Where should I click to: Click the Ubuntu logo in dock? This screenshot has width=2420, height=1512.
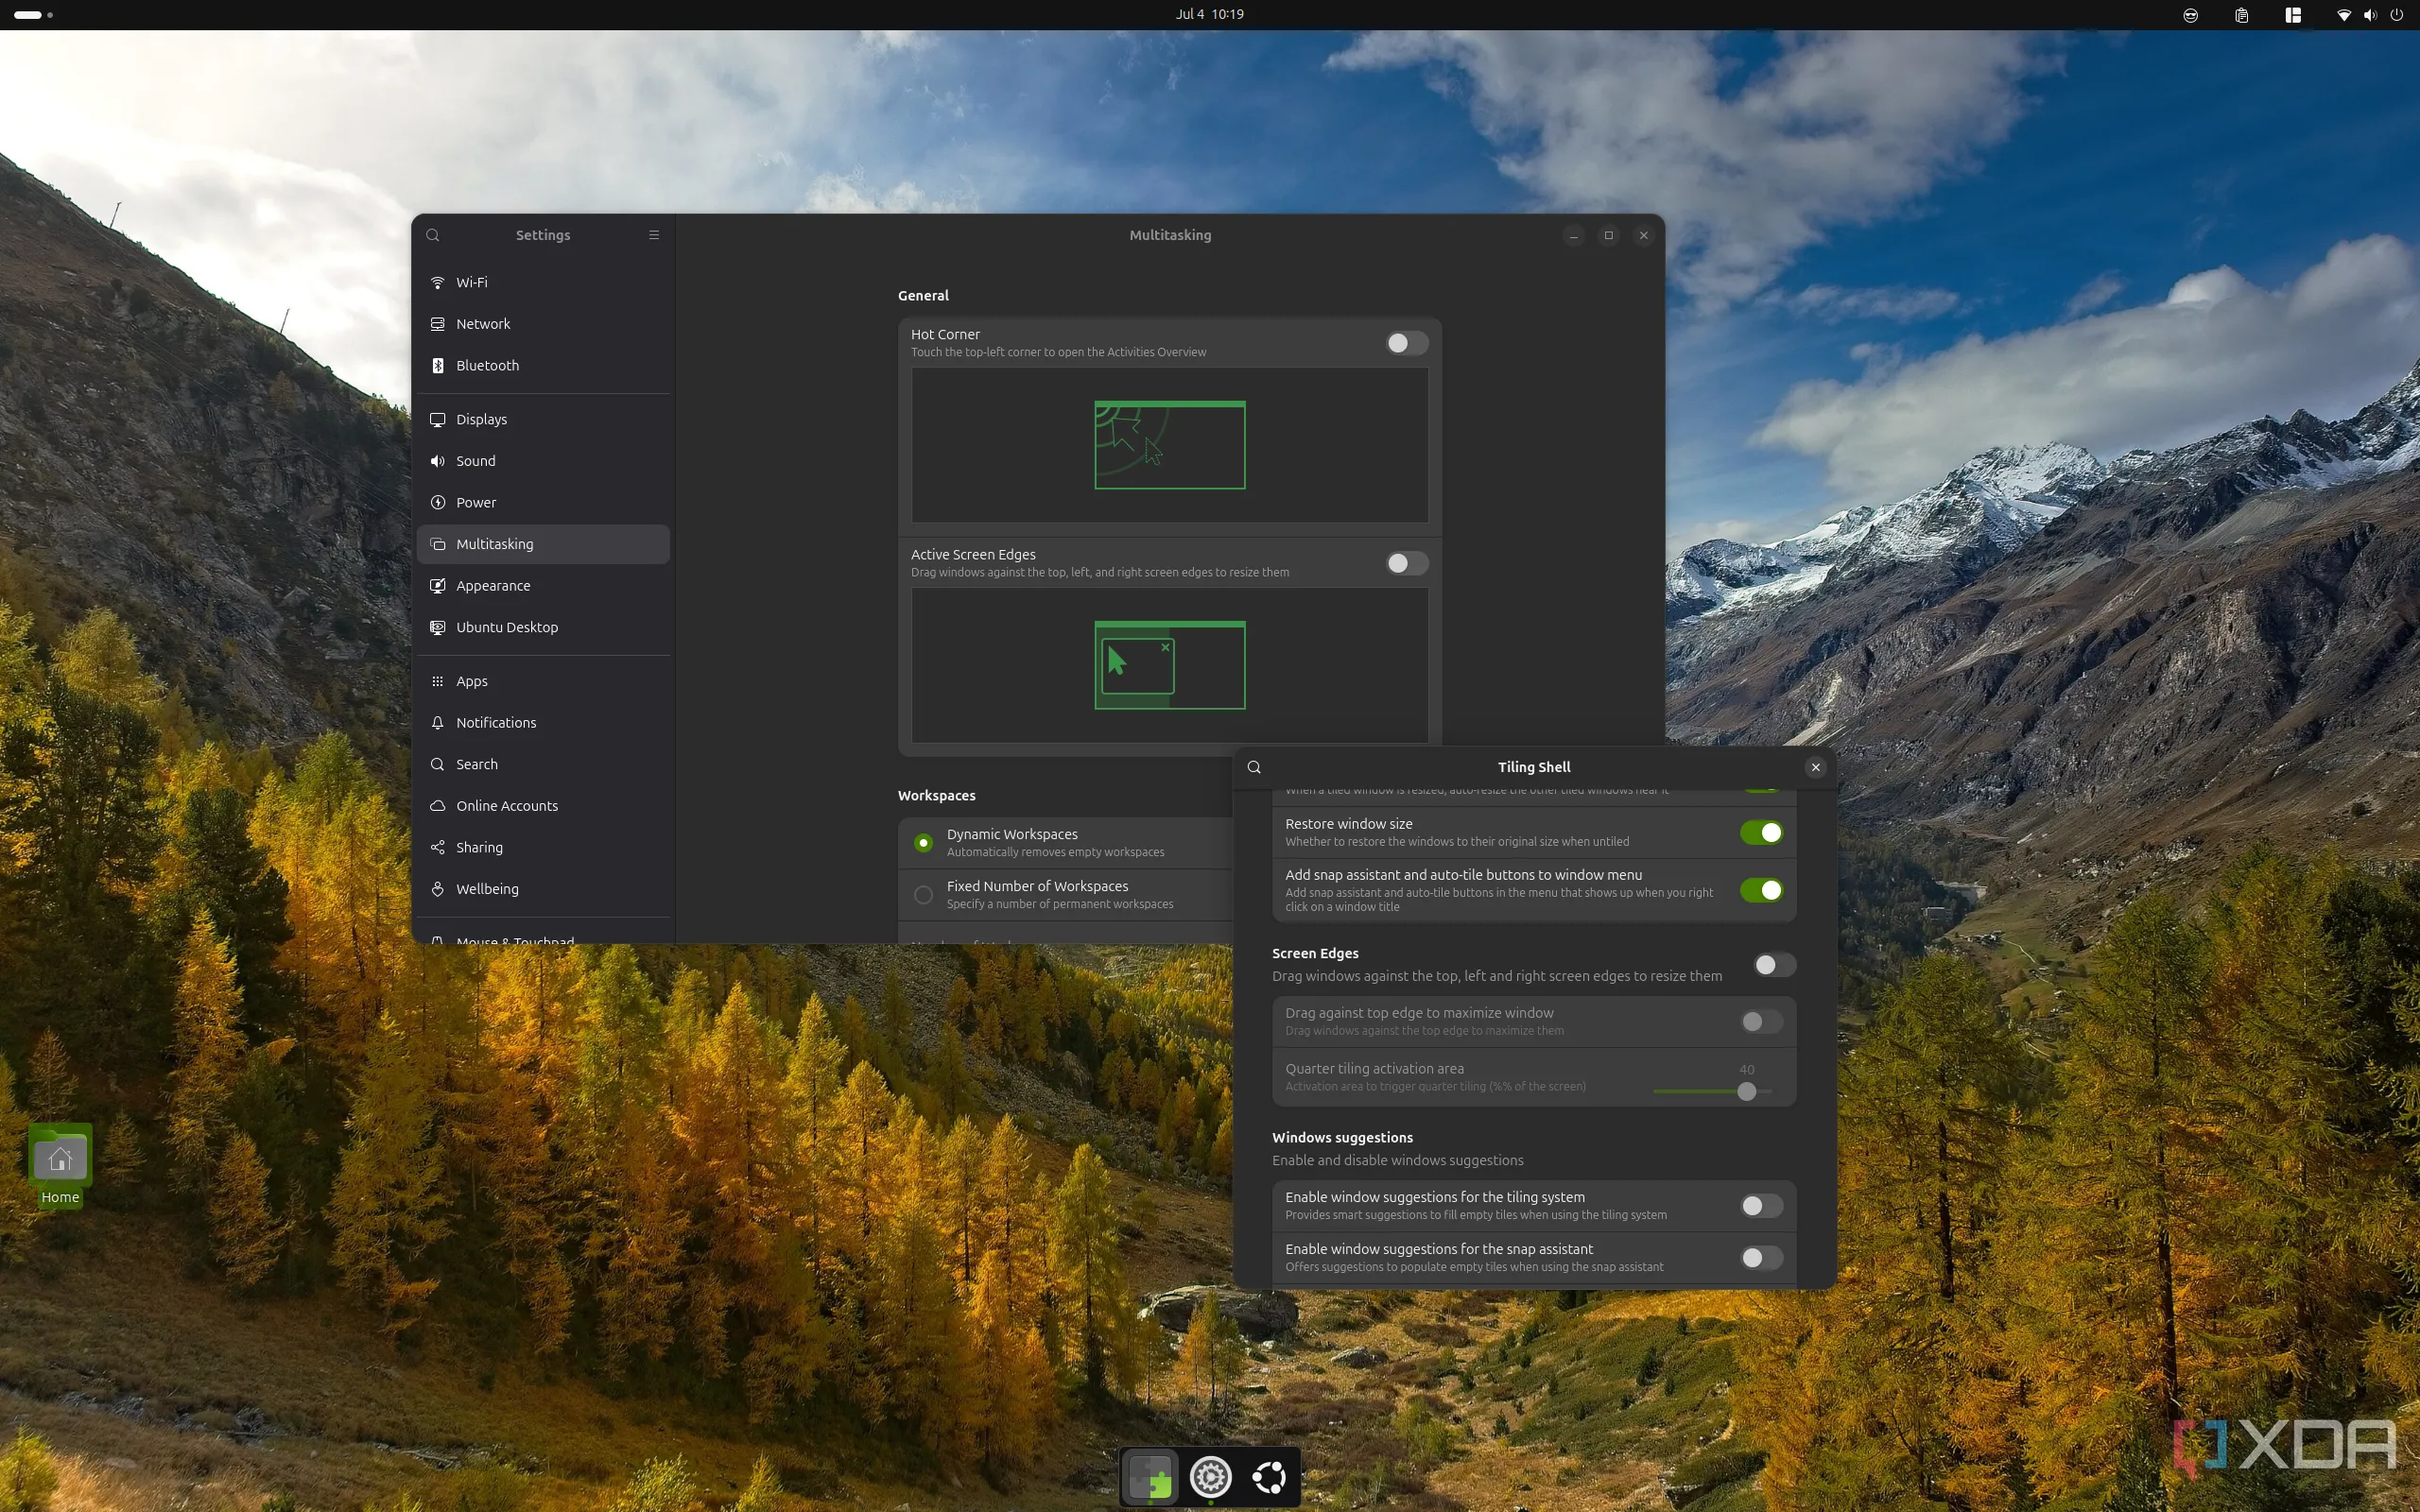(1270, 1476)
